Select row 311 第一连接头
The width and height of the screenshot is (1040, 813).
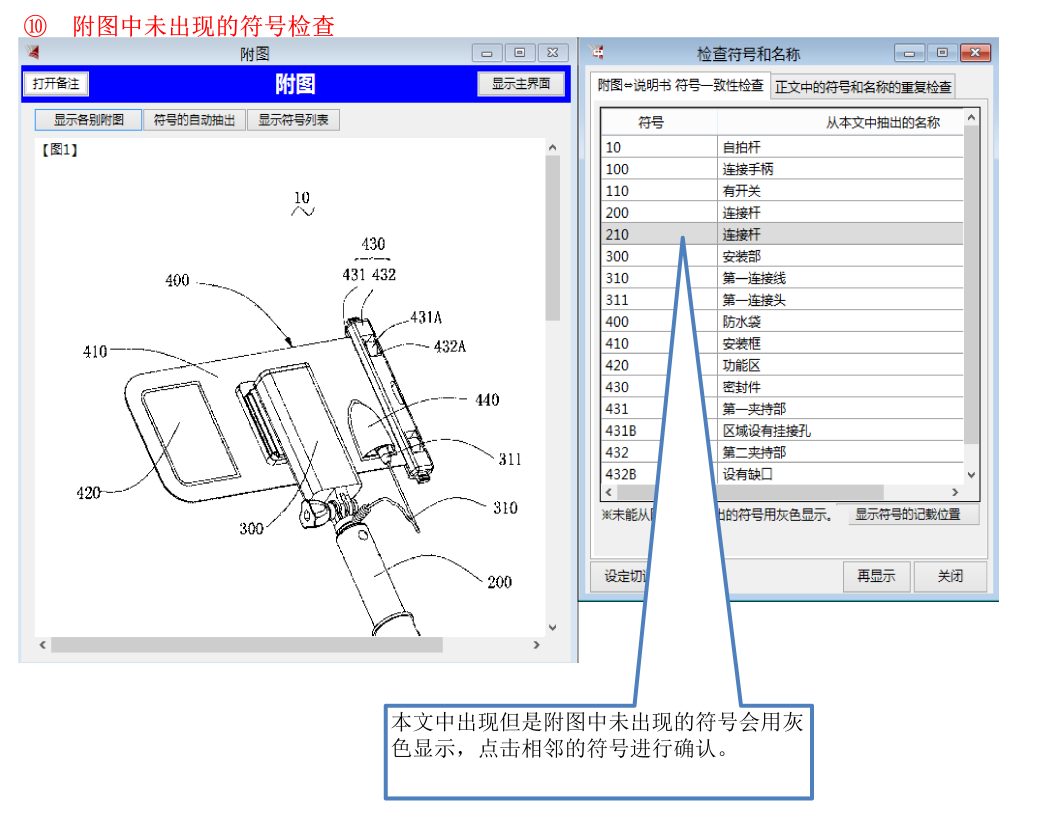pyautogui.click(x=782, y=300)
